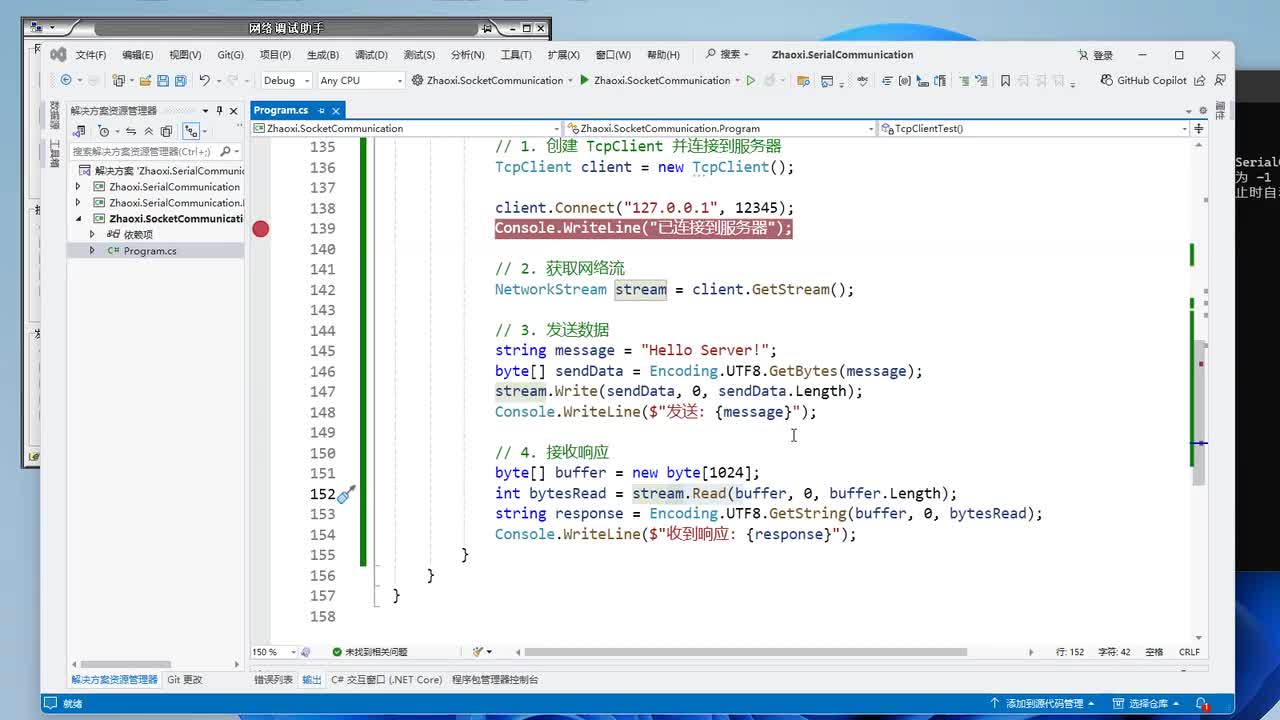This screenshot has width=1280, height=720.
Task: Open the Any CPU platform dropdown
Action: [x=361, y=80]
